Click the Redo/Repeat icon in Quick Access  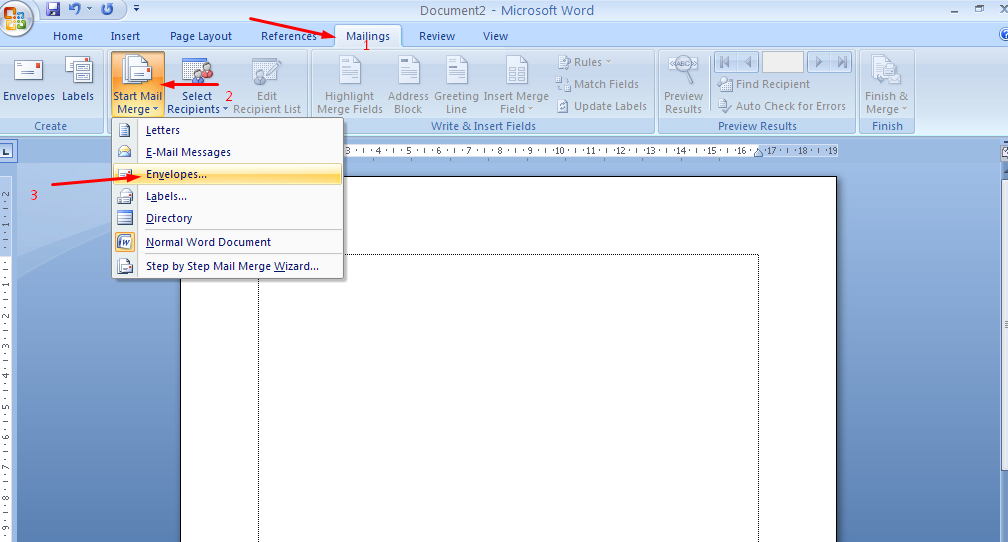[x=107, y=9]
